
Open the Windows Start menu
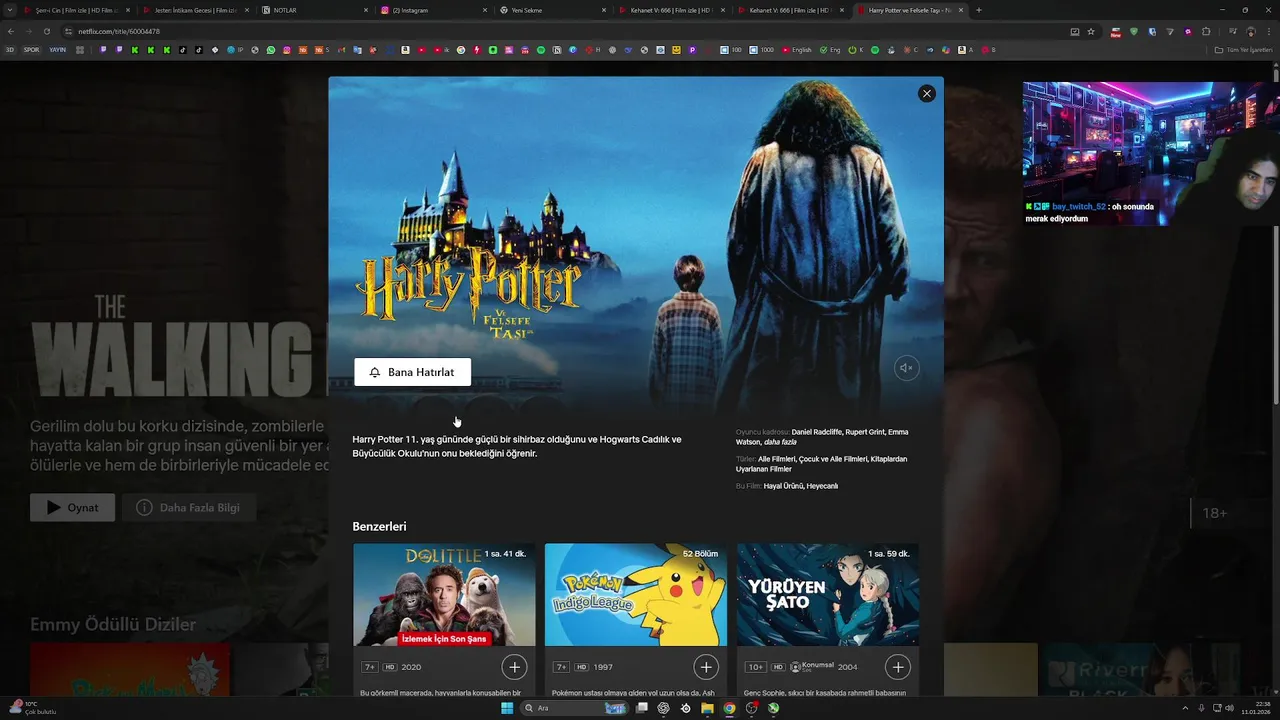pos(507,708)
